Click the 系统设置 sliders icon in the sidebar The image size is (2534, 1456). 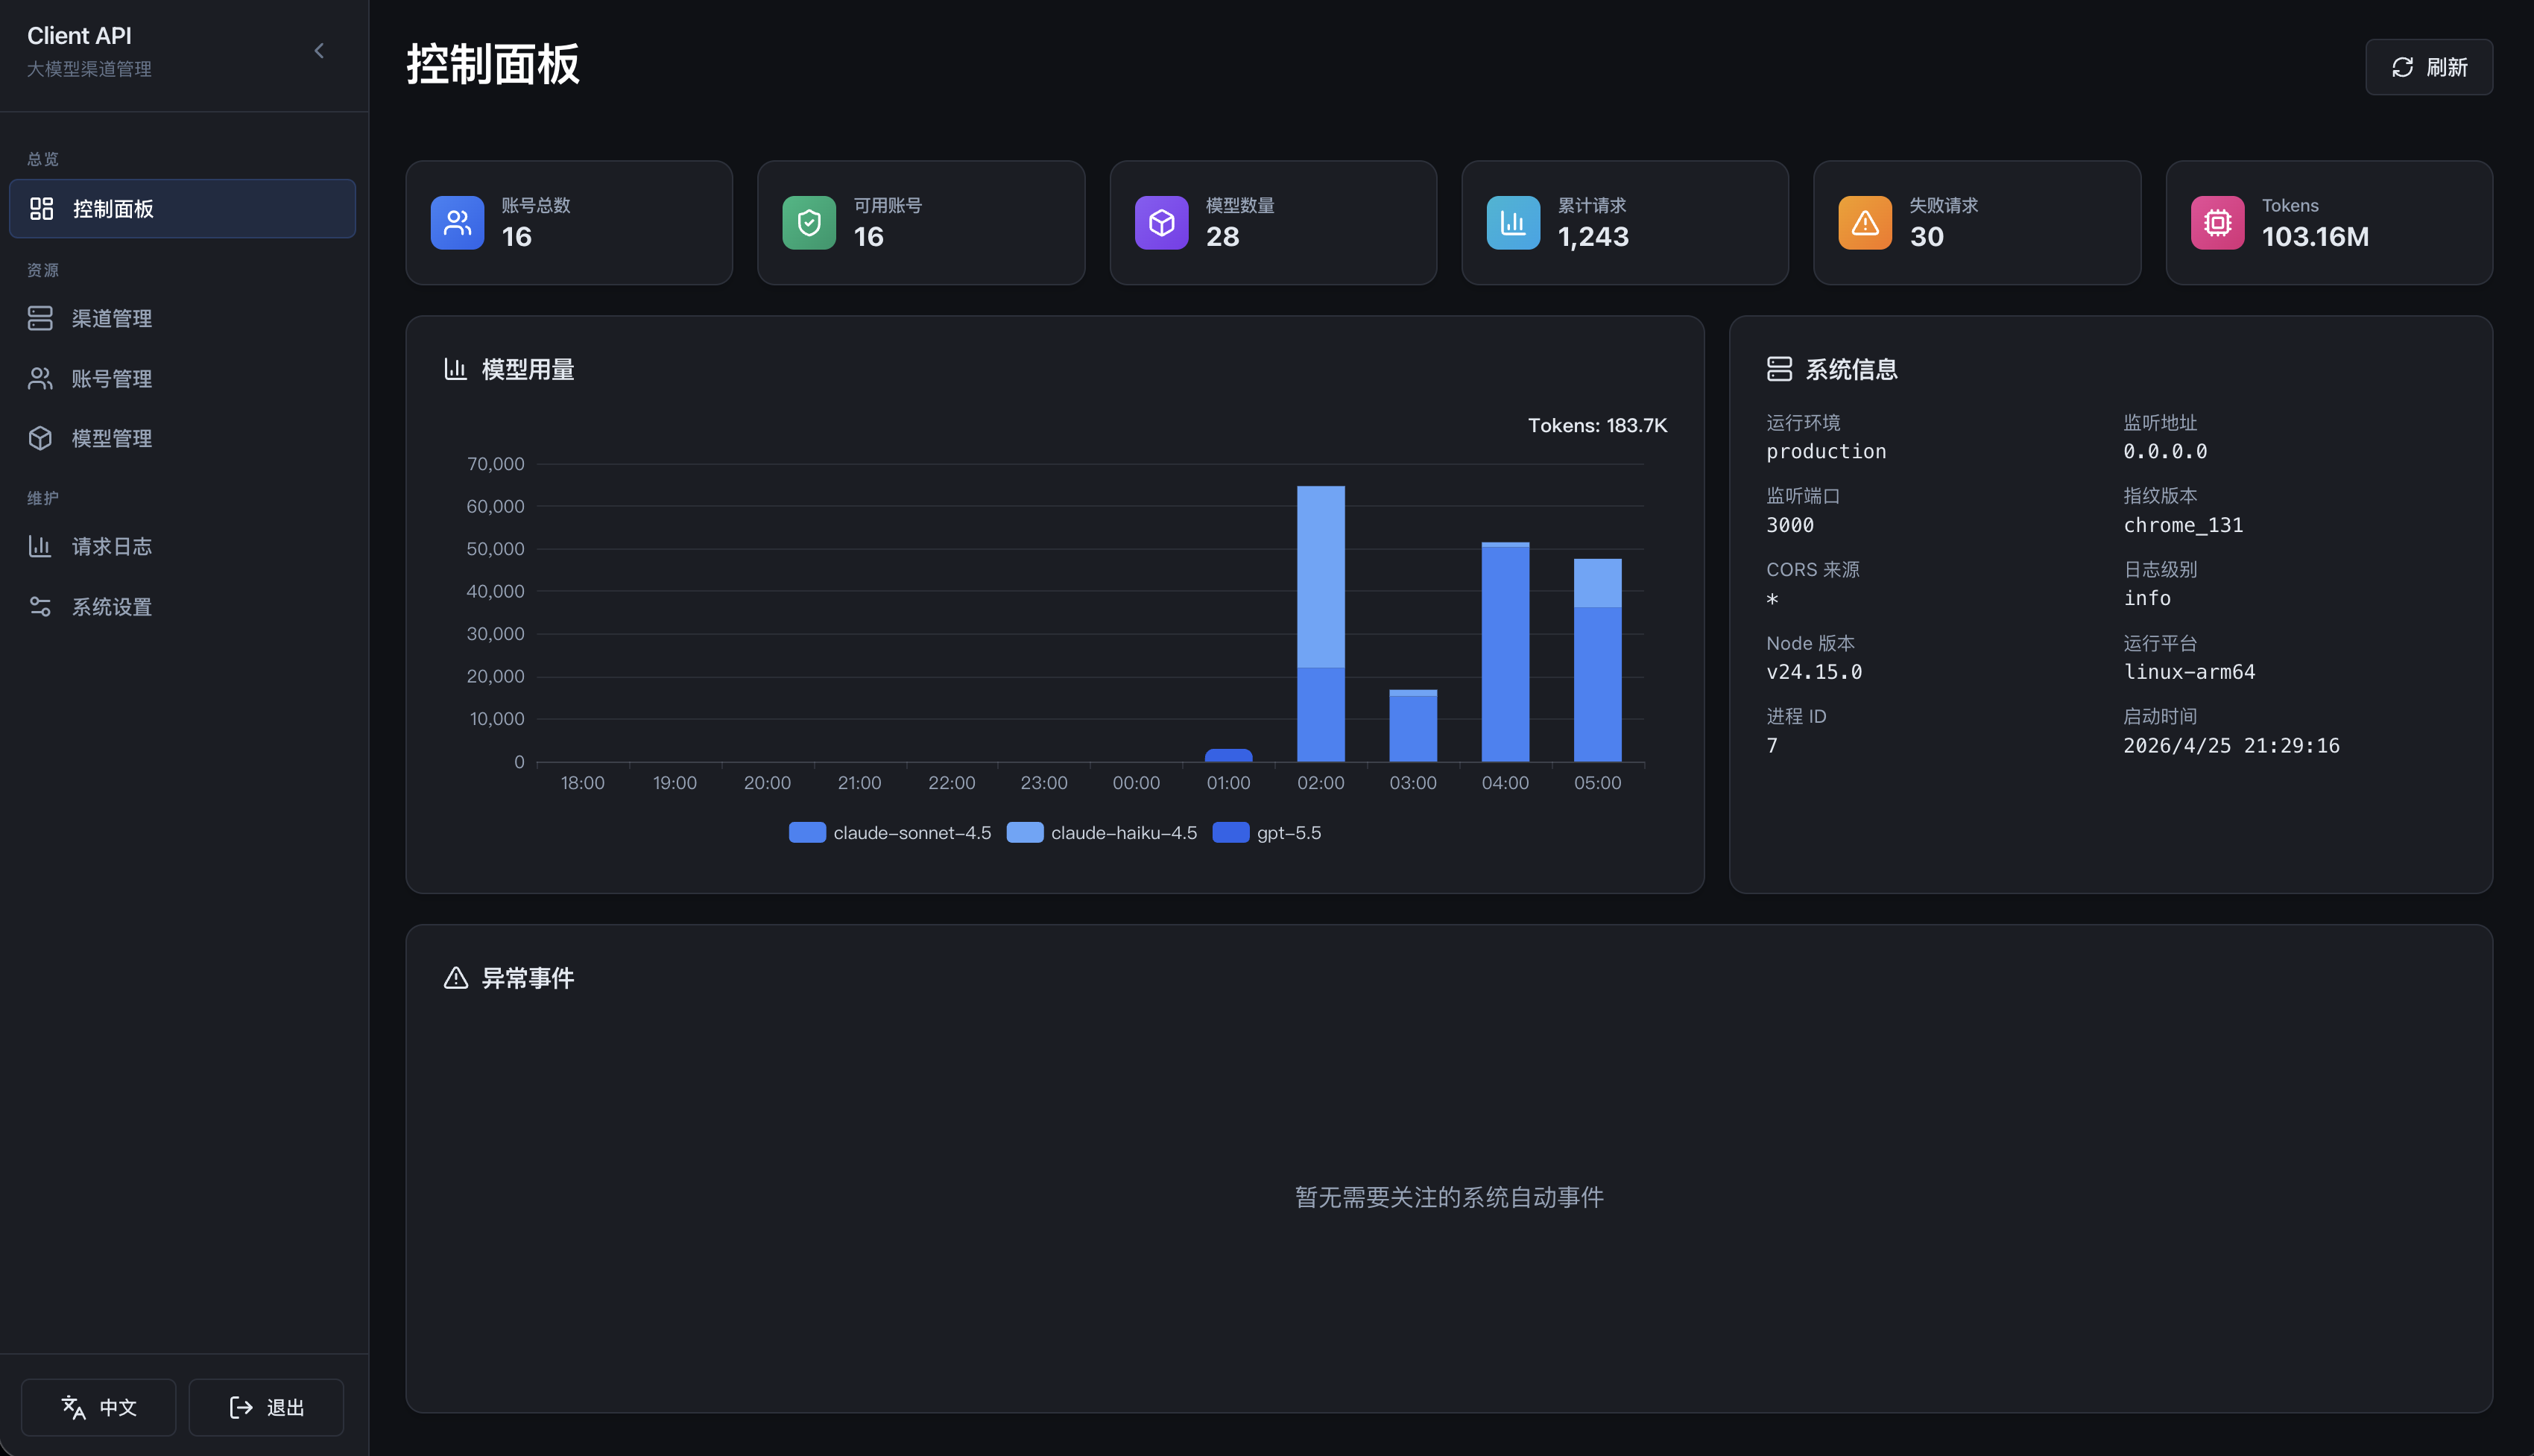coord(40,606)
